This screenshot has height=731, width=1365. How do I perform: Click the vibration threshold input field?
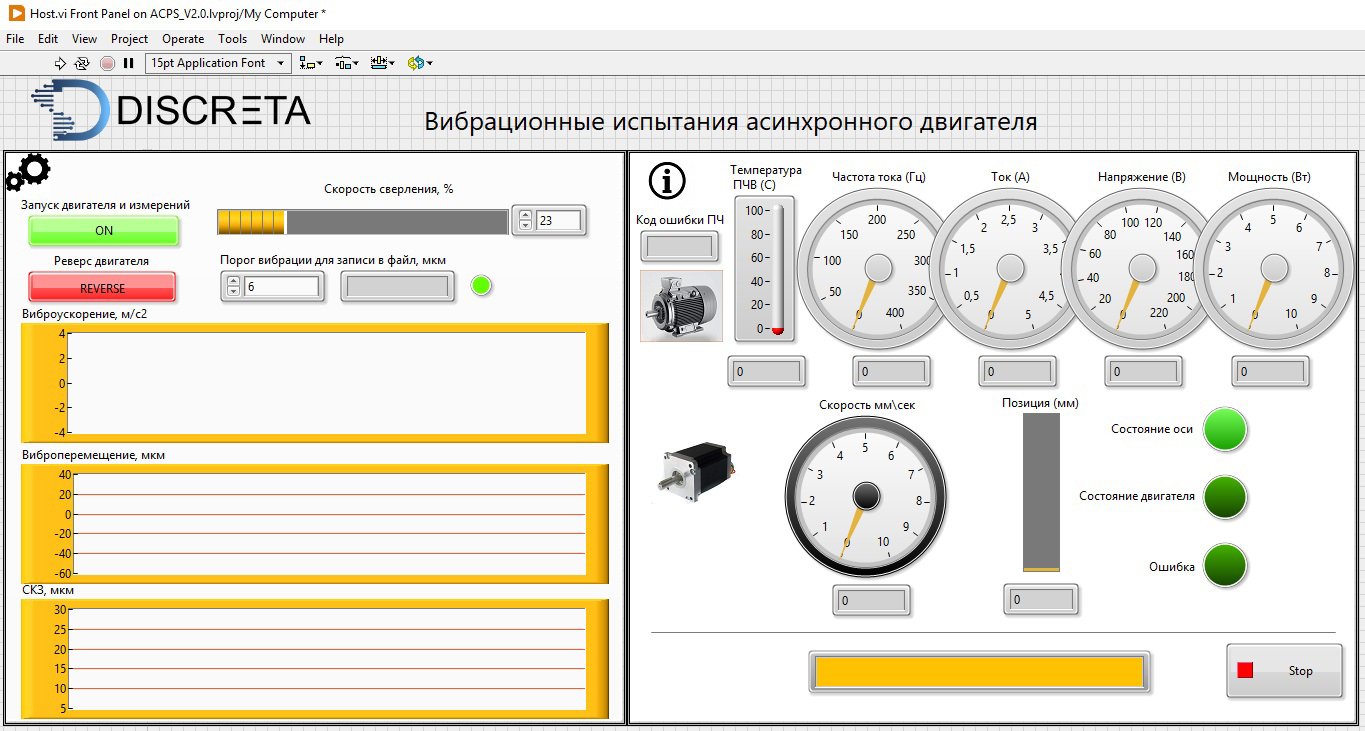tap(280, 287)
